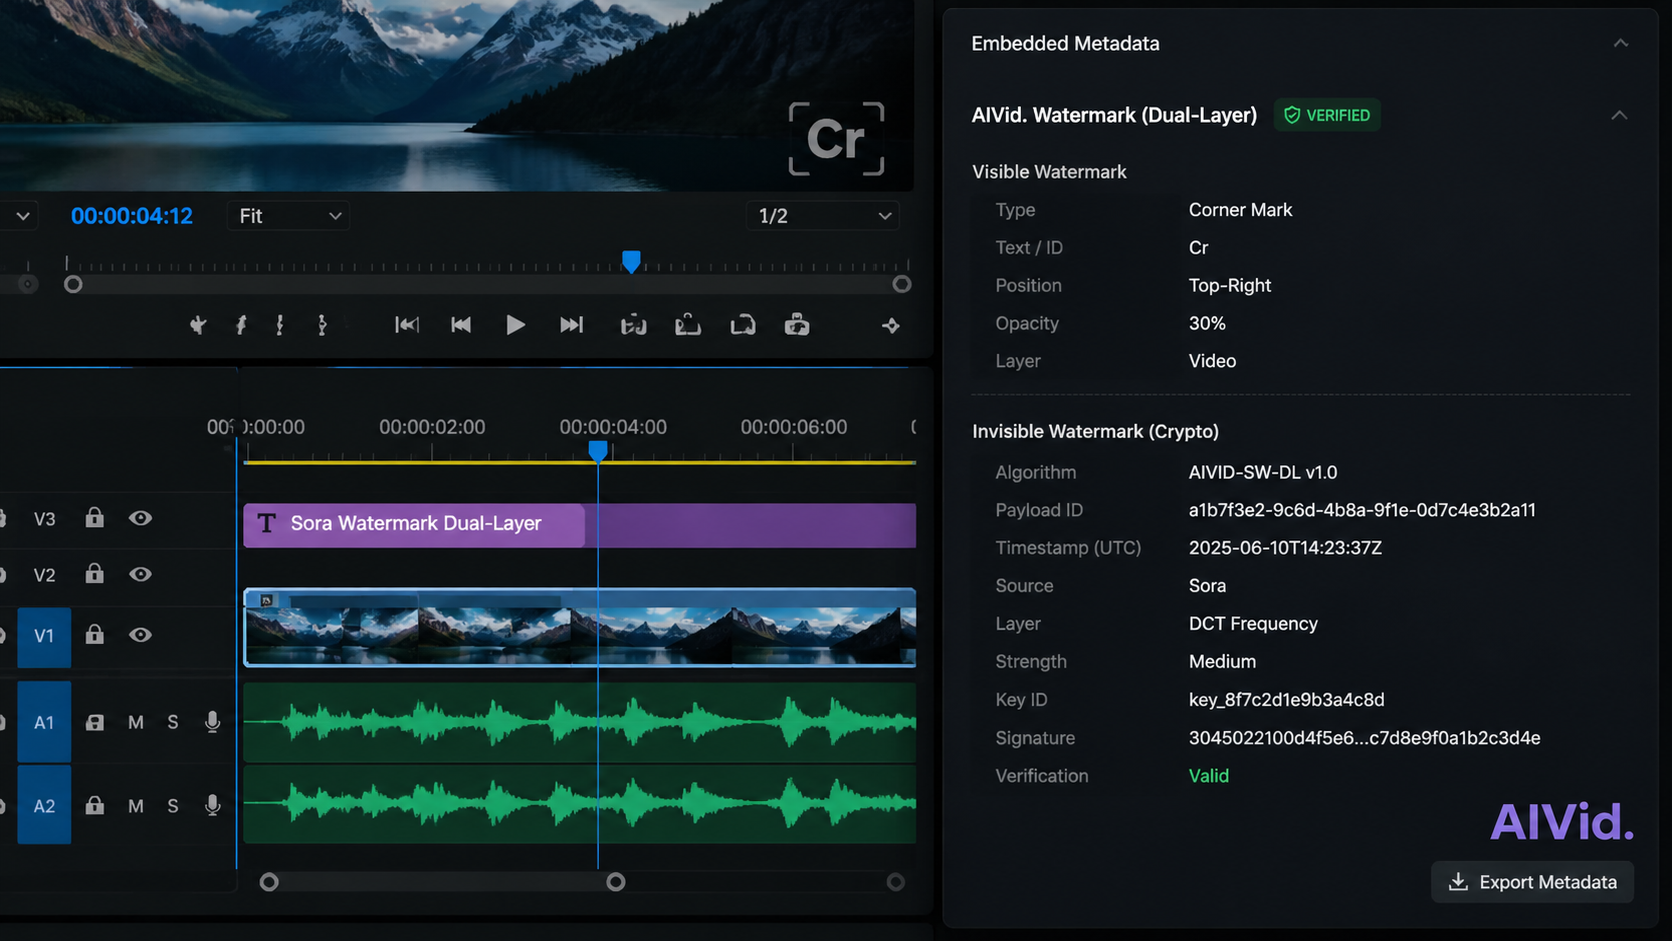Click the VERIFIED badge
Screen dimensions: 1672x941
point(1327,115)
